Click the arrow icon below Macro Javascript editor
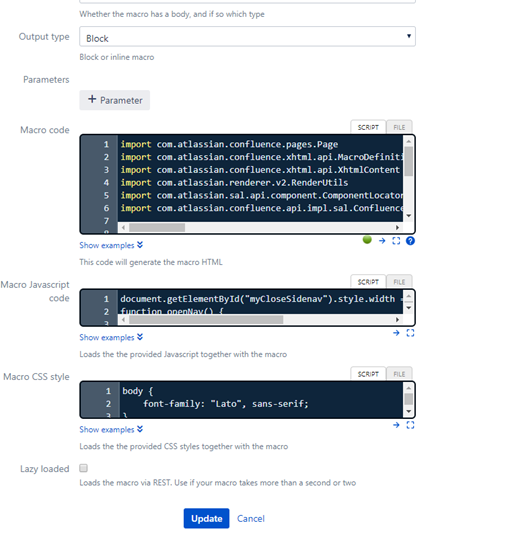The height and width of the screenshot is (550, 510). pyautogui.click(x=396, y=333)
